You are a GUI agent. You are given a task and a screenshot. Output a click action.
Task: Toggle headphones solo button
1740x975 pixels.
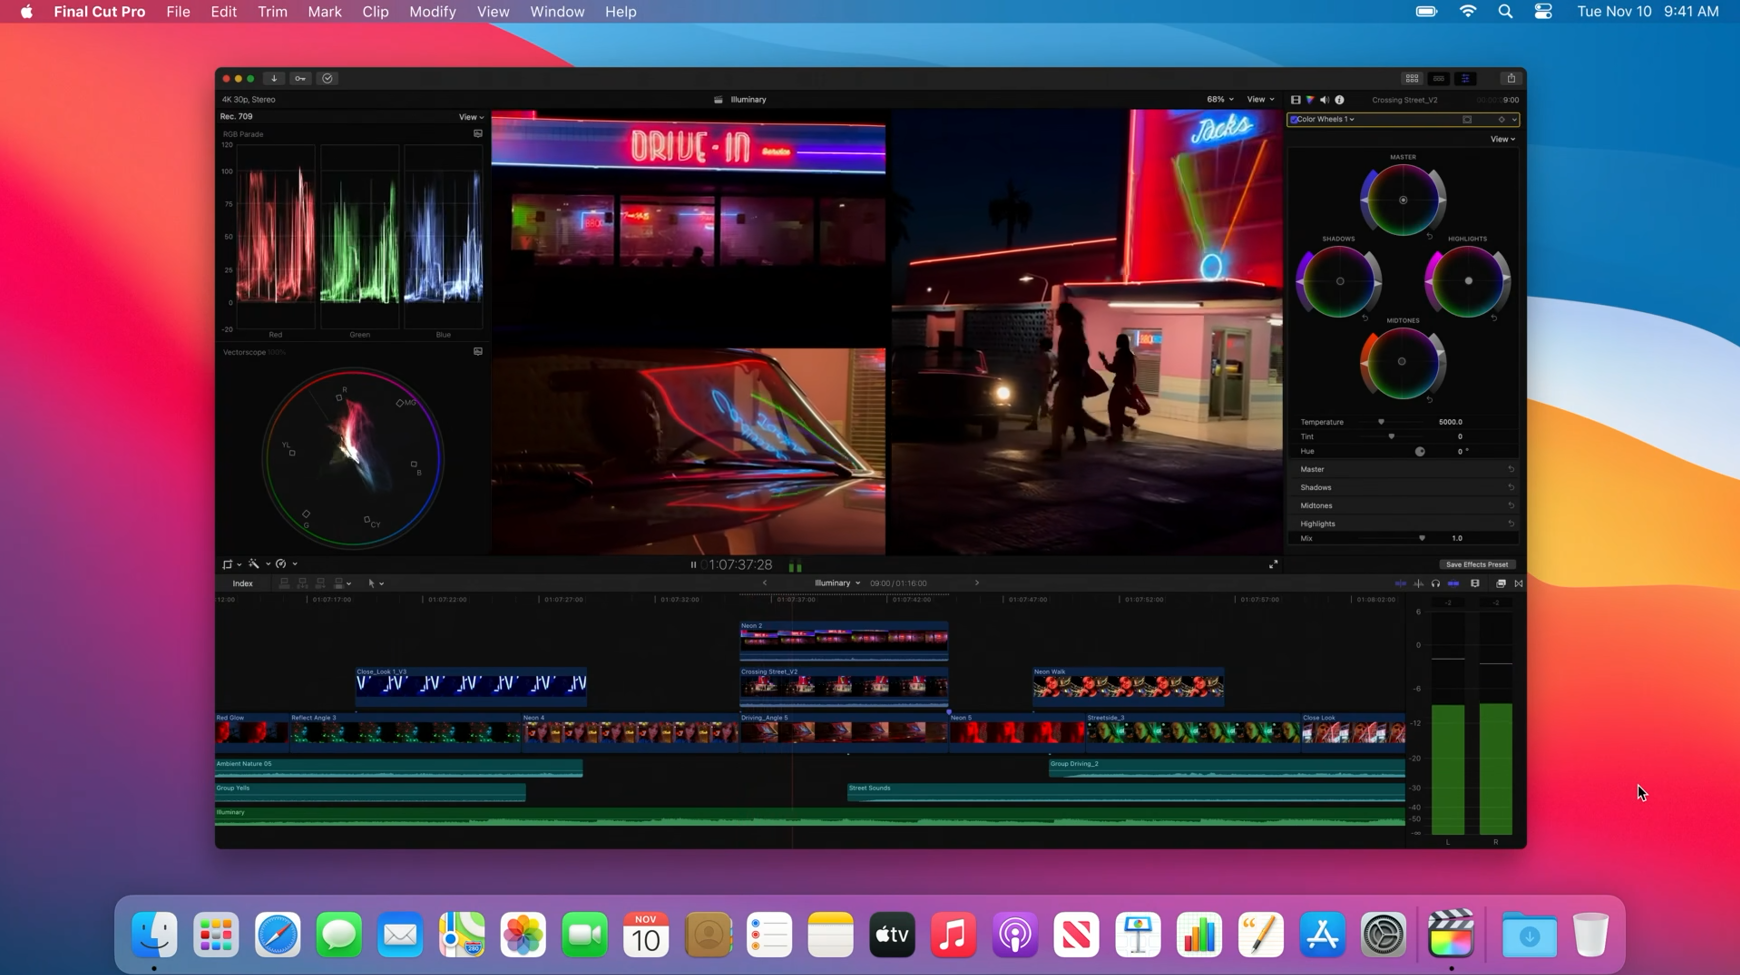pos(1436,583)
